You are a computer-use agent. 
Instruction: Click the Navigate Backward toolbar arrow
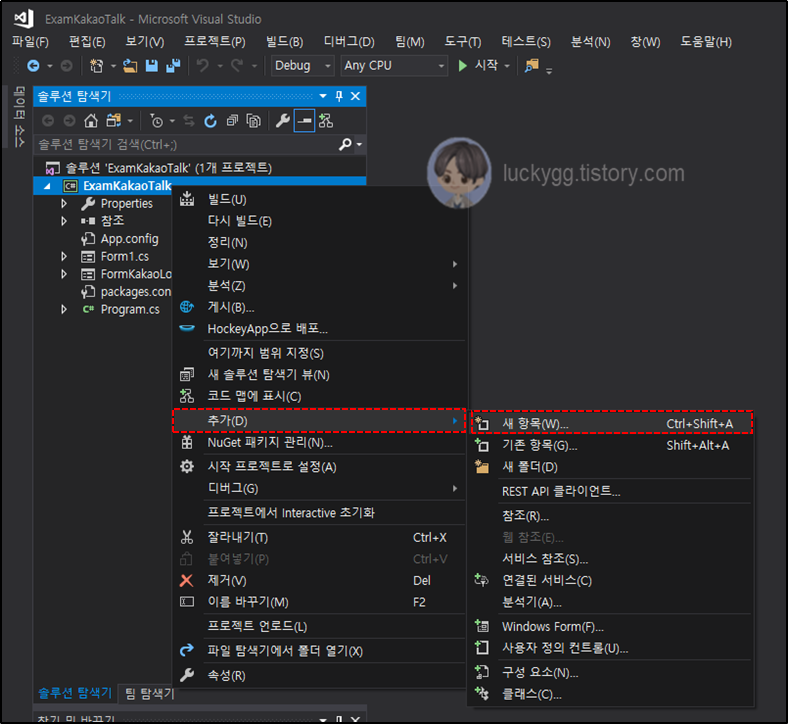(33, 66)
